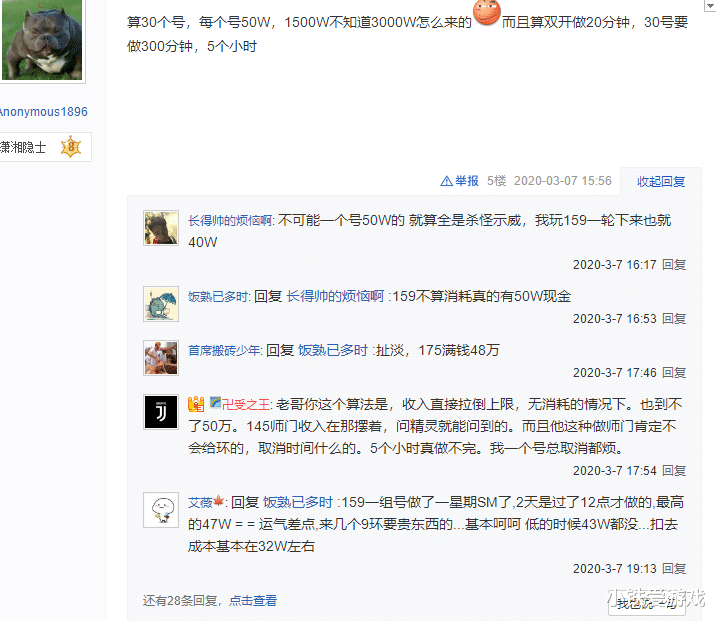Viewport: 716px width, 621px height.
Task: Click the report warning triangle icon
Action: pos(446,181)
